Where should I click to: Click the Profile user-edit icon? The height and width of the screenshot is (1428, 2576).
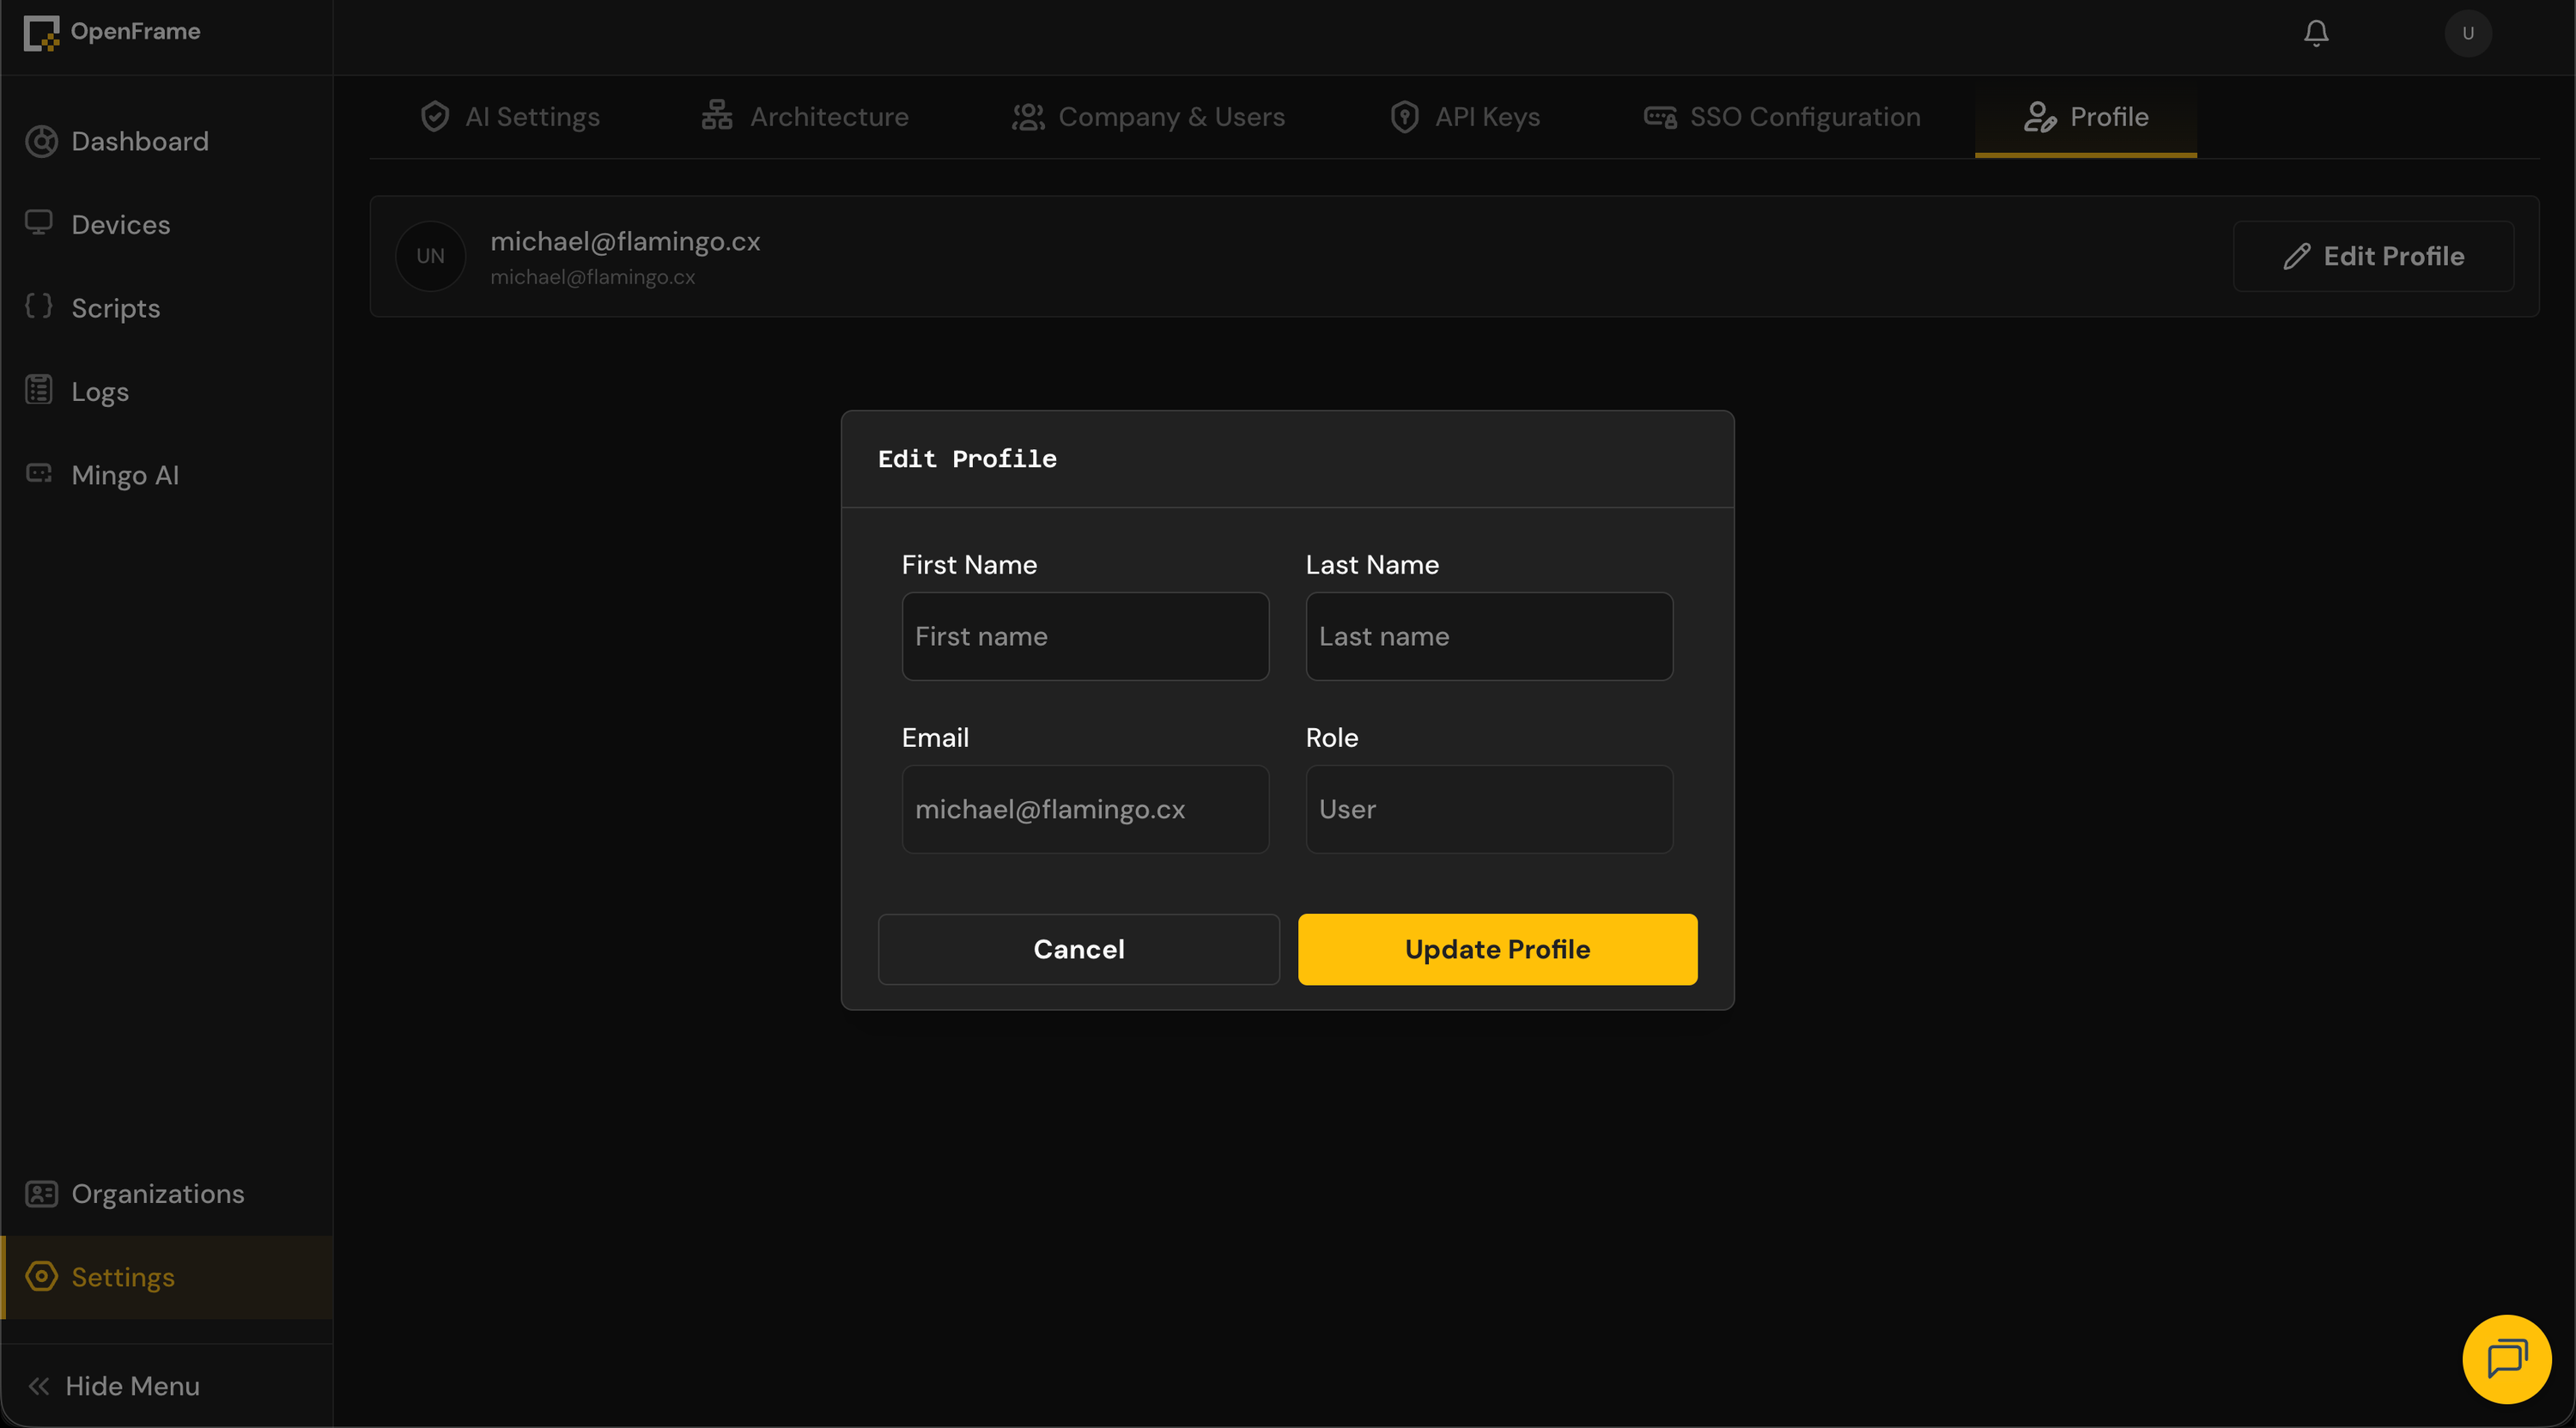point(2039,117)
